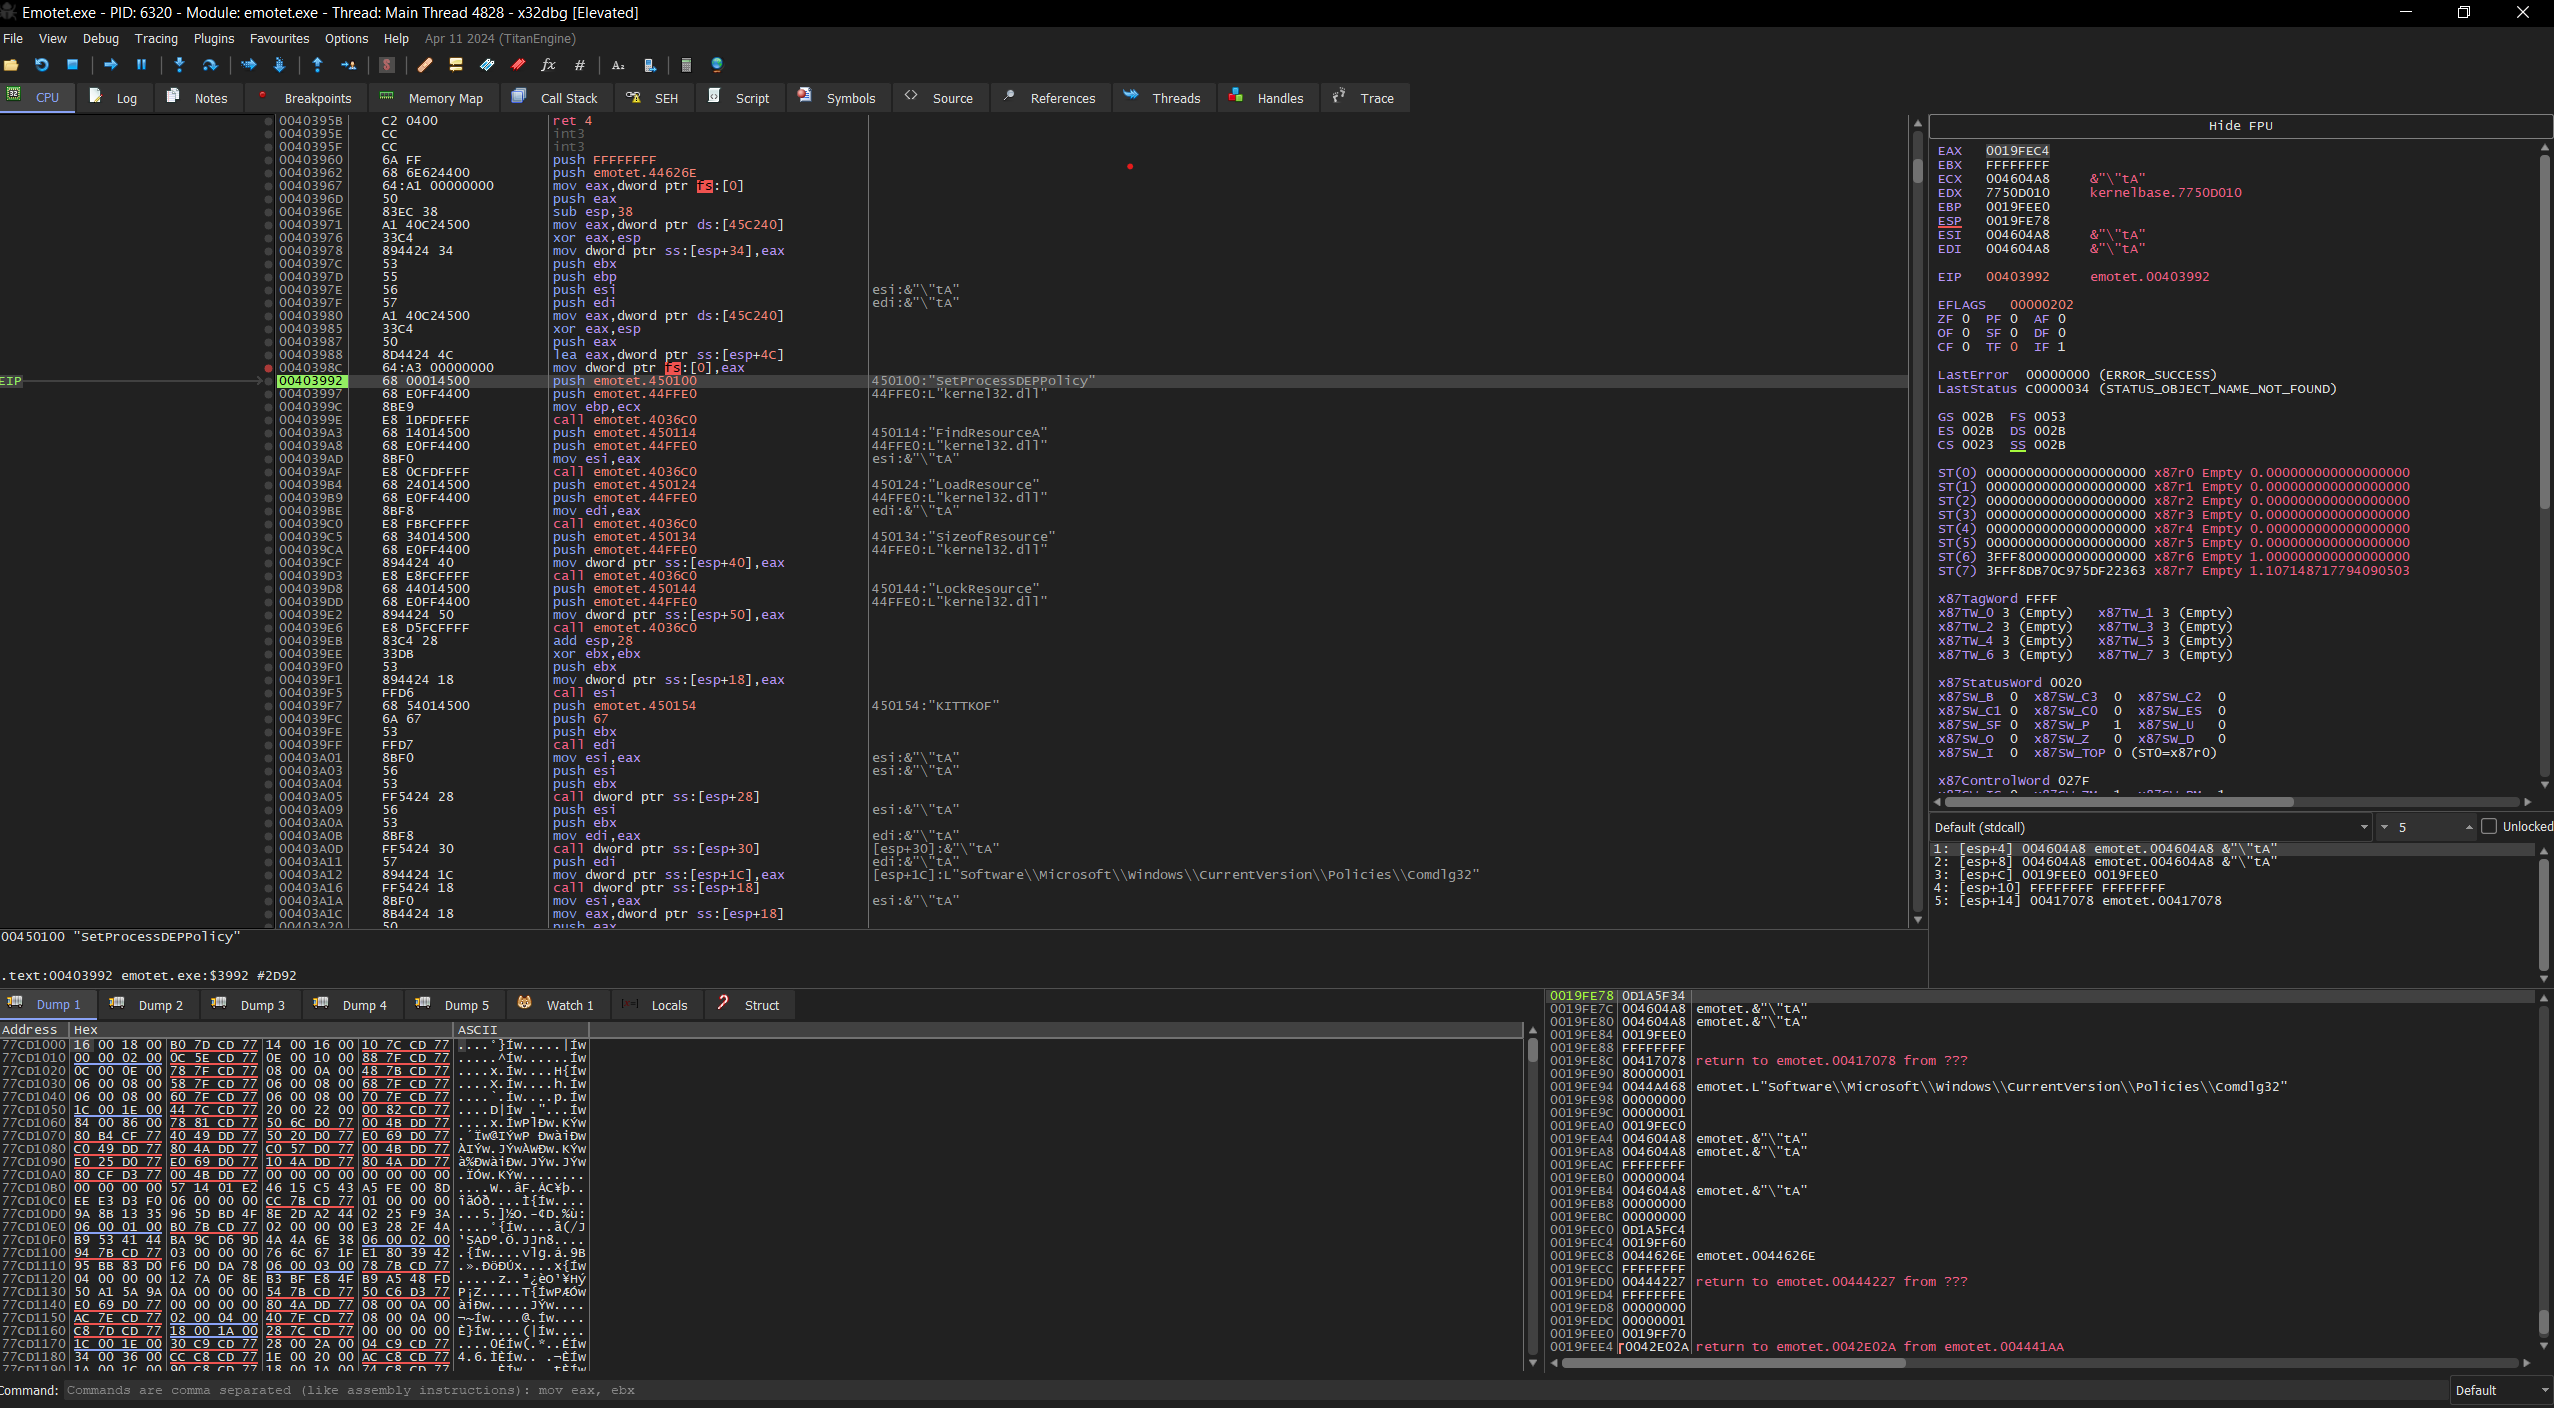Viewport: 2554px width, 1408px height.
Task: Pause execution with the pause icon
Action: point(141,65)
